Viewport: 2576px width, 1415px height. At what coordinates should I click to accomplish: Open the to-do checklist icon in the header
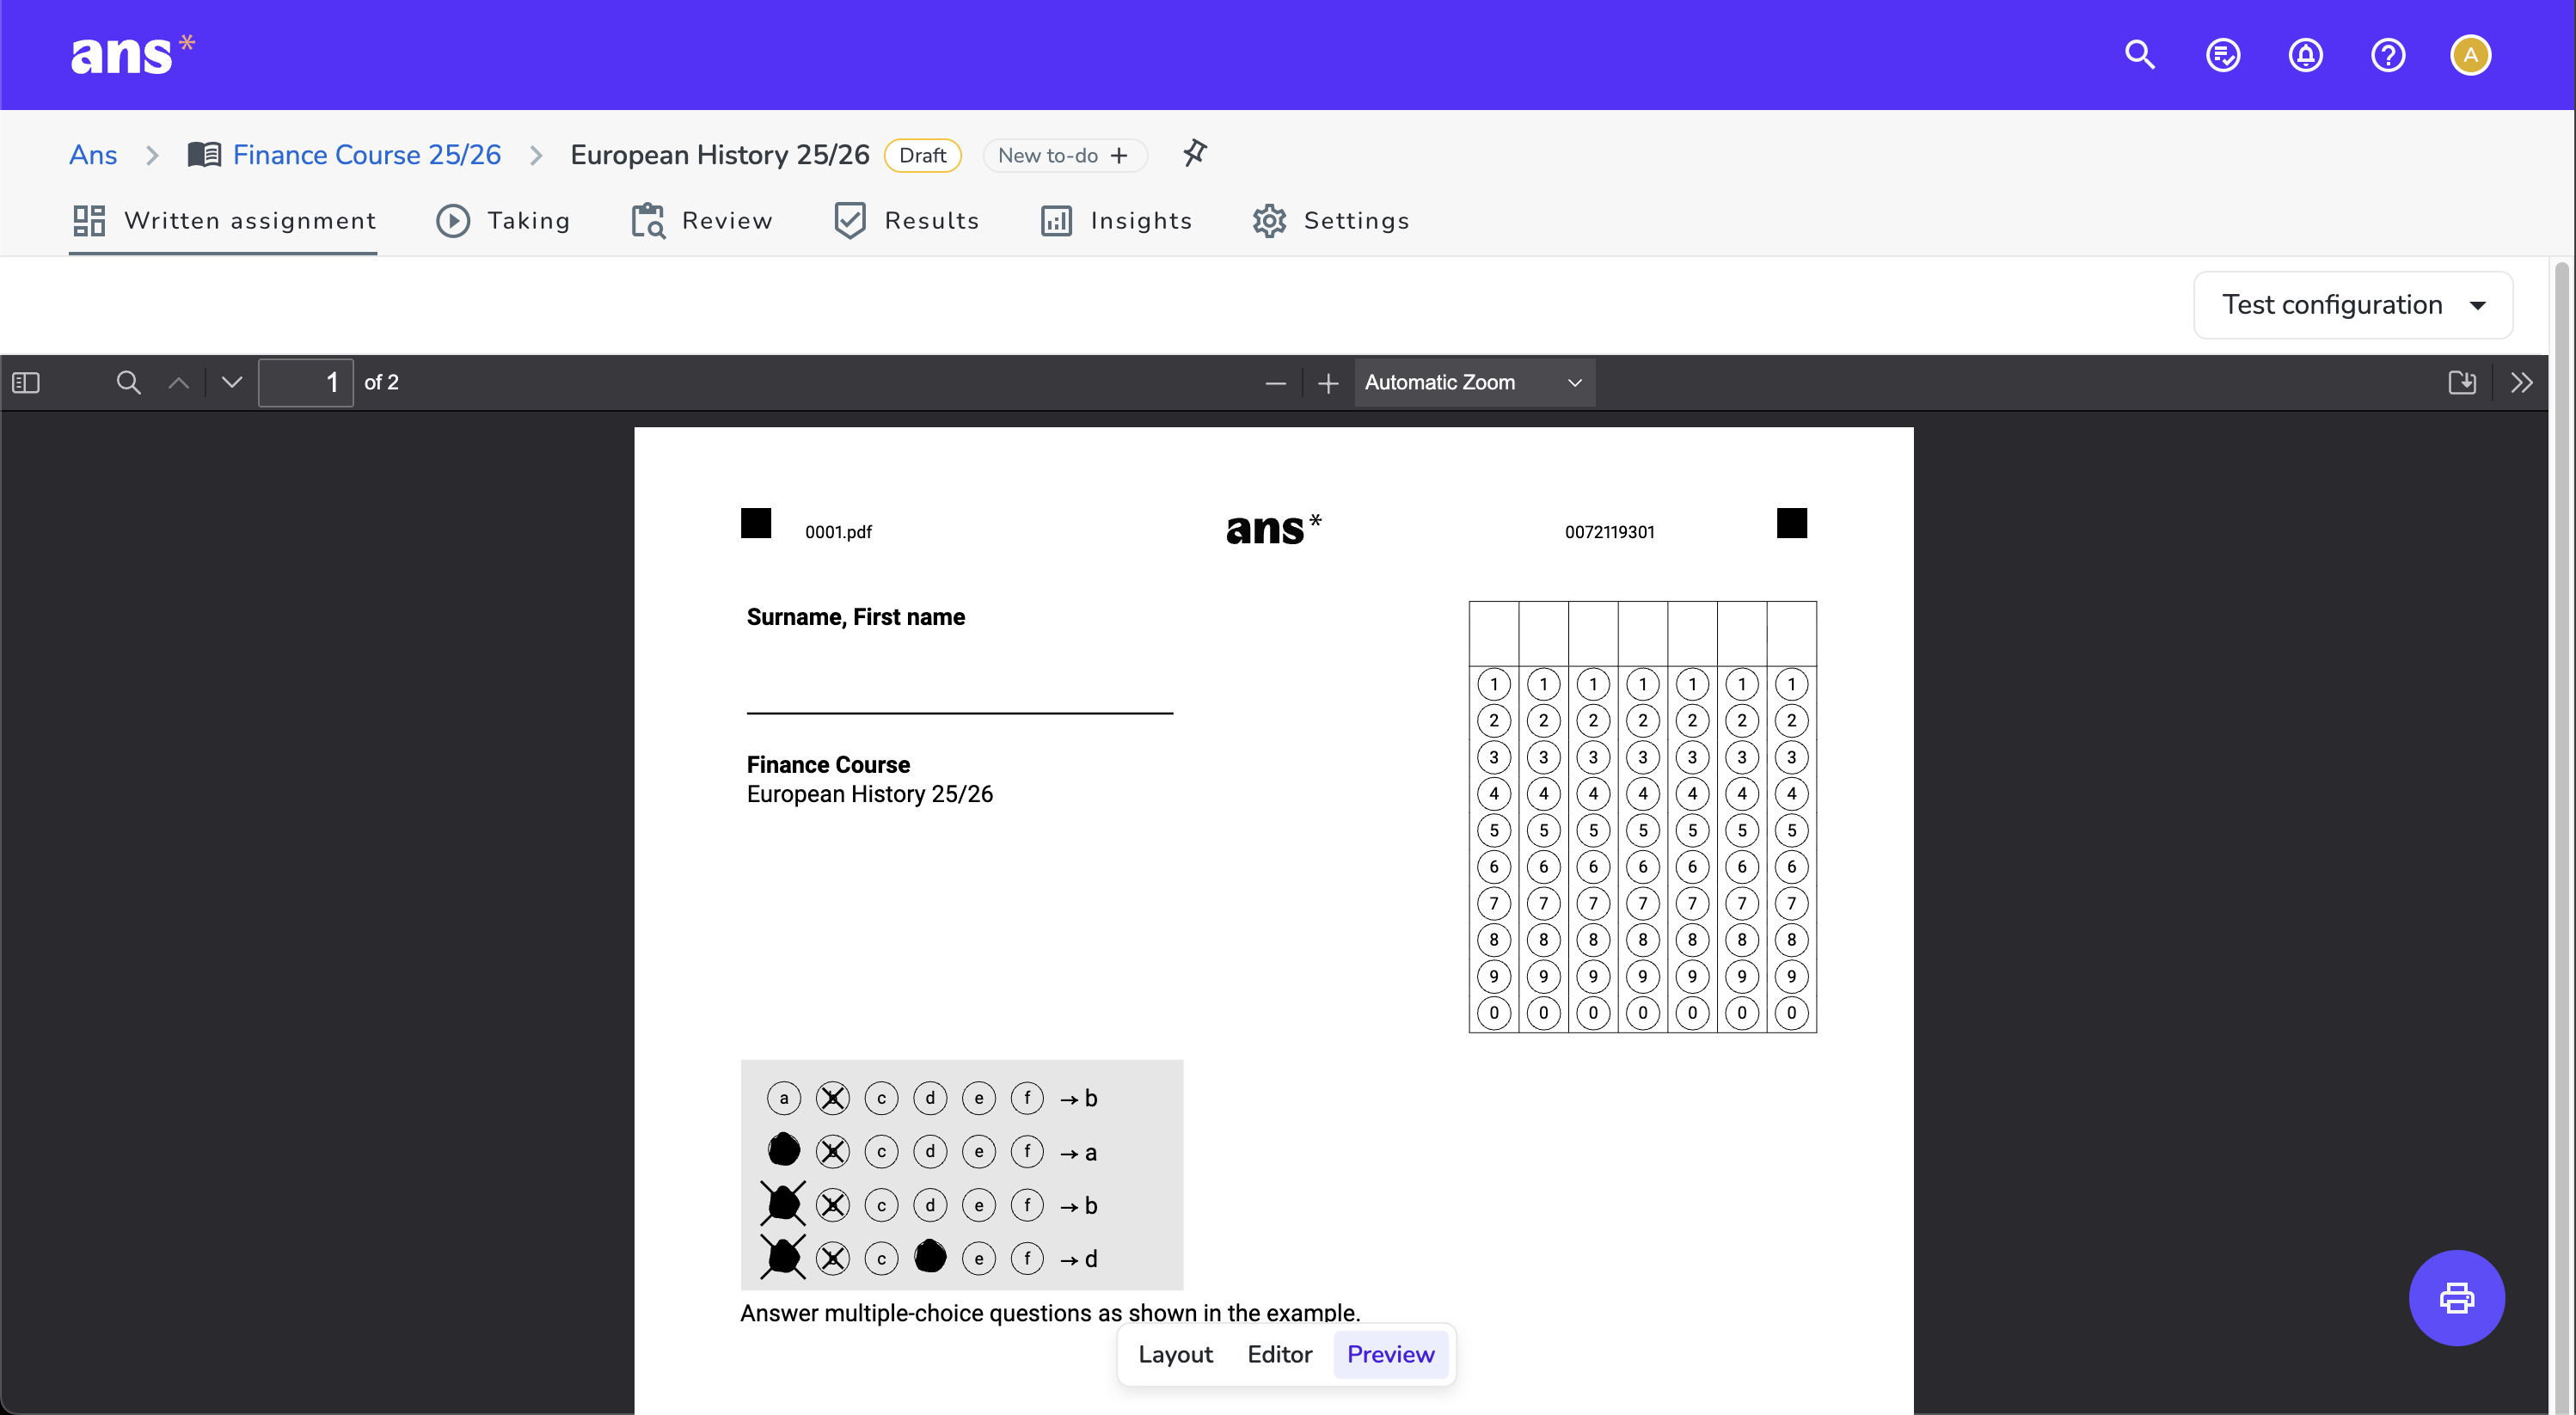tap(2222, 55)
